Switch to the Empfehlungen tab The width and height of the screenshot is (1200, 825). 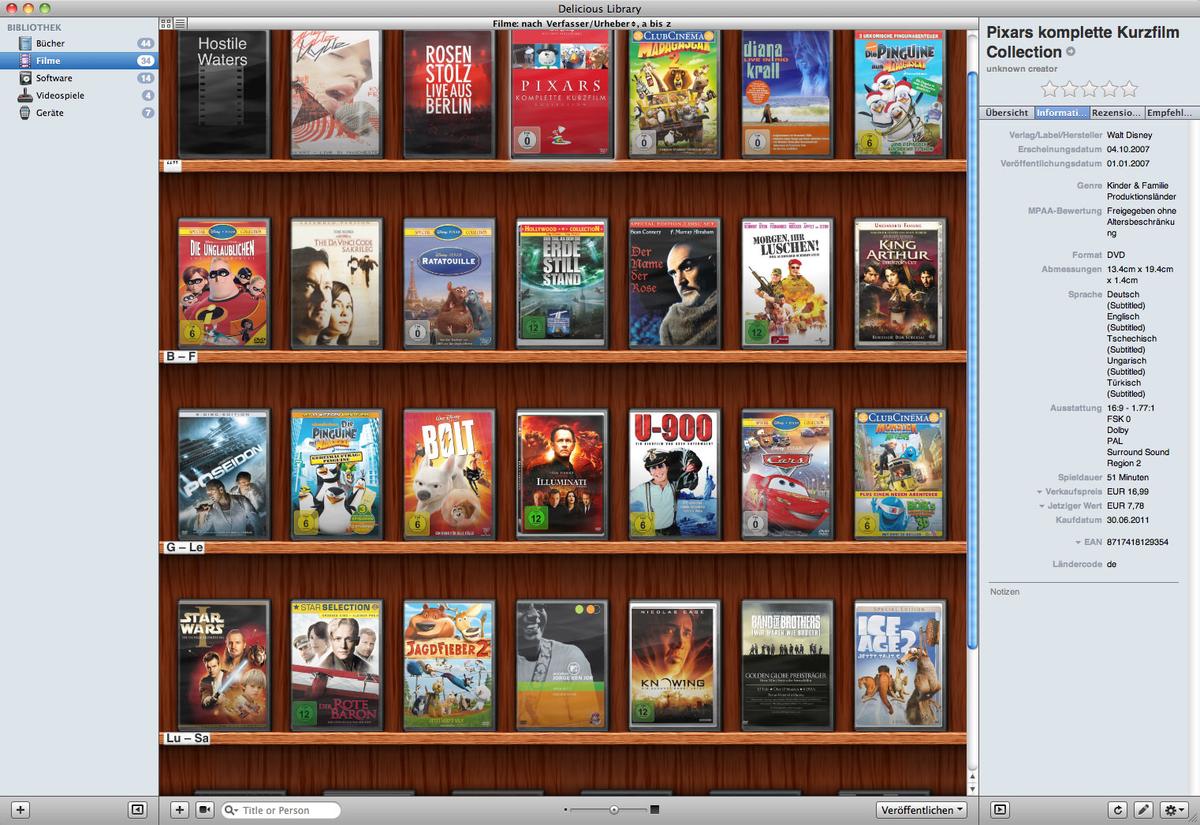point(1169,113)
